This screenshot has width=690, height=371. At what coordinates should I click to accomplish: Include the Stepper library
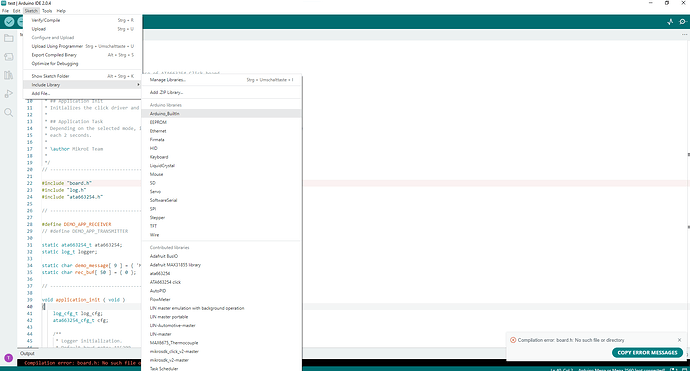(x=222, y=217)
